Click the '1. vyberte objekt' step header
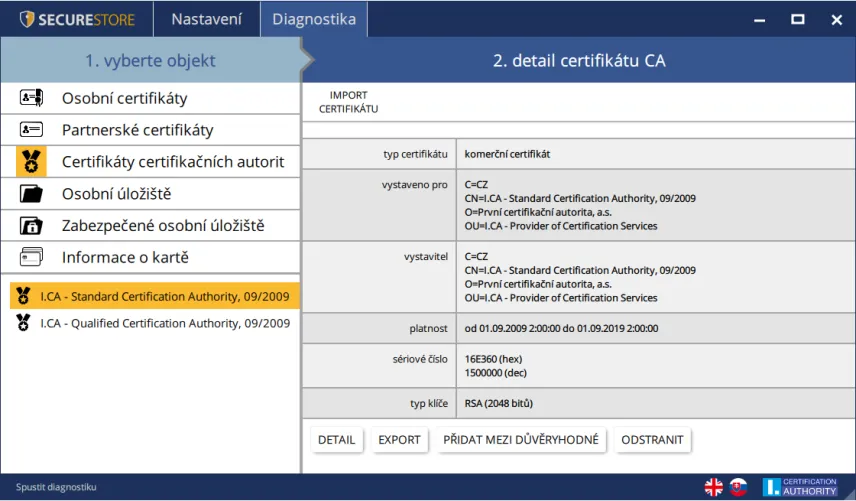 click(x=151, y=60)
